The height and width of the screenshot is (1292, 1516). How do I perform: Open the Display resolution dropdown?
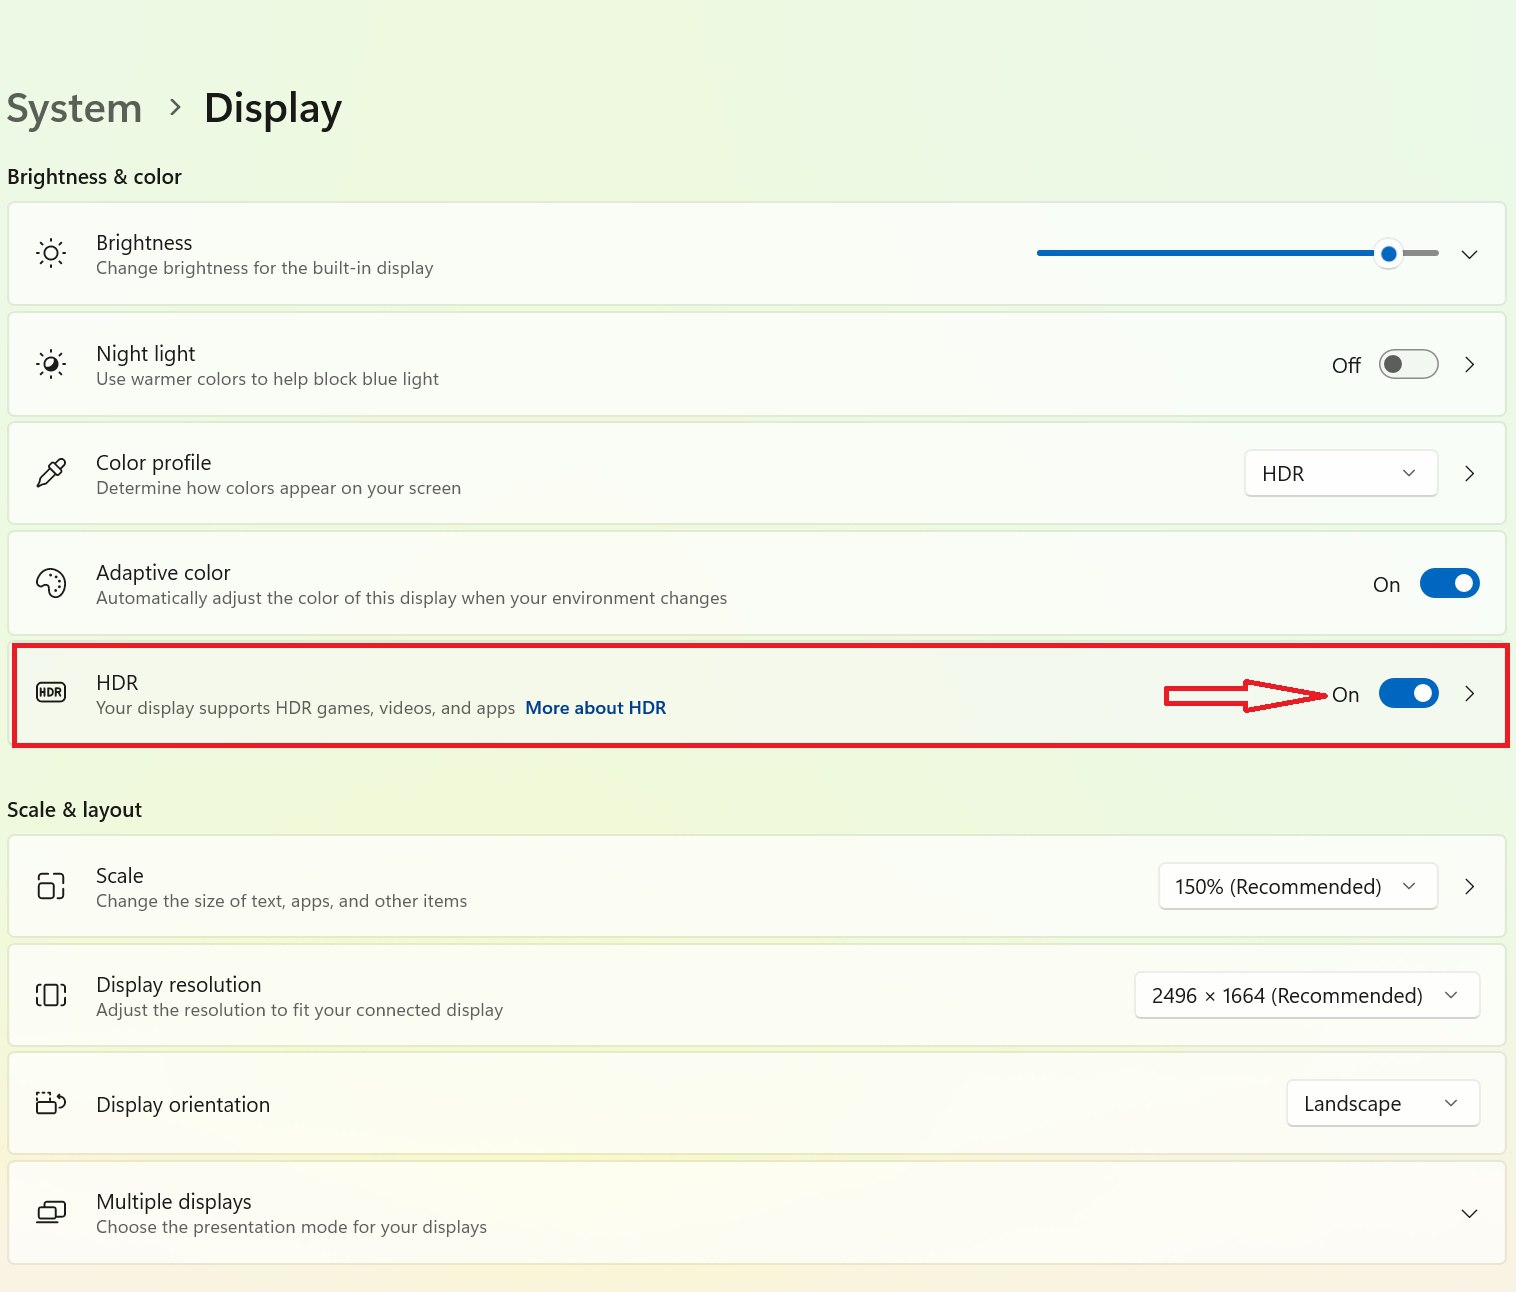pos(1307,995)
